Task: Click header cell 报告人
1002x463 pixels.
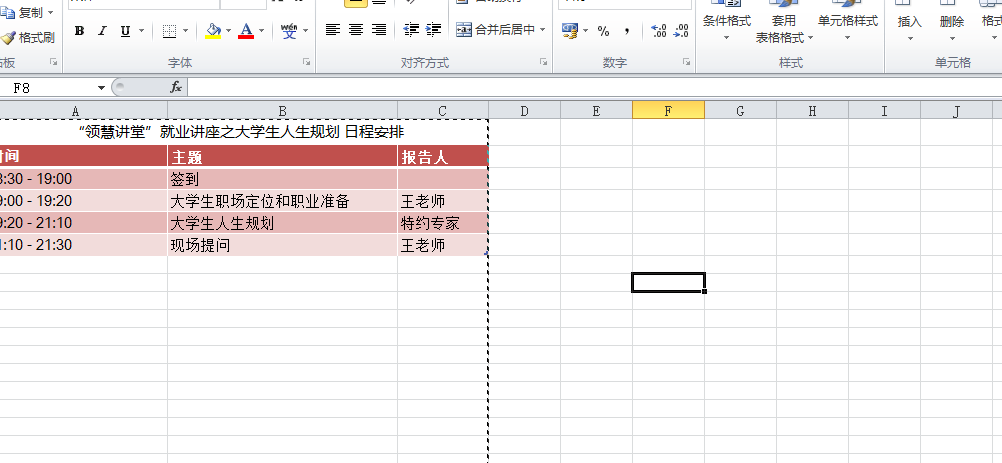Action: click(443, 157)
